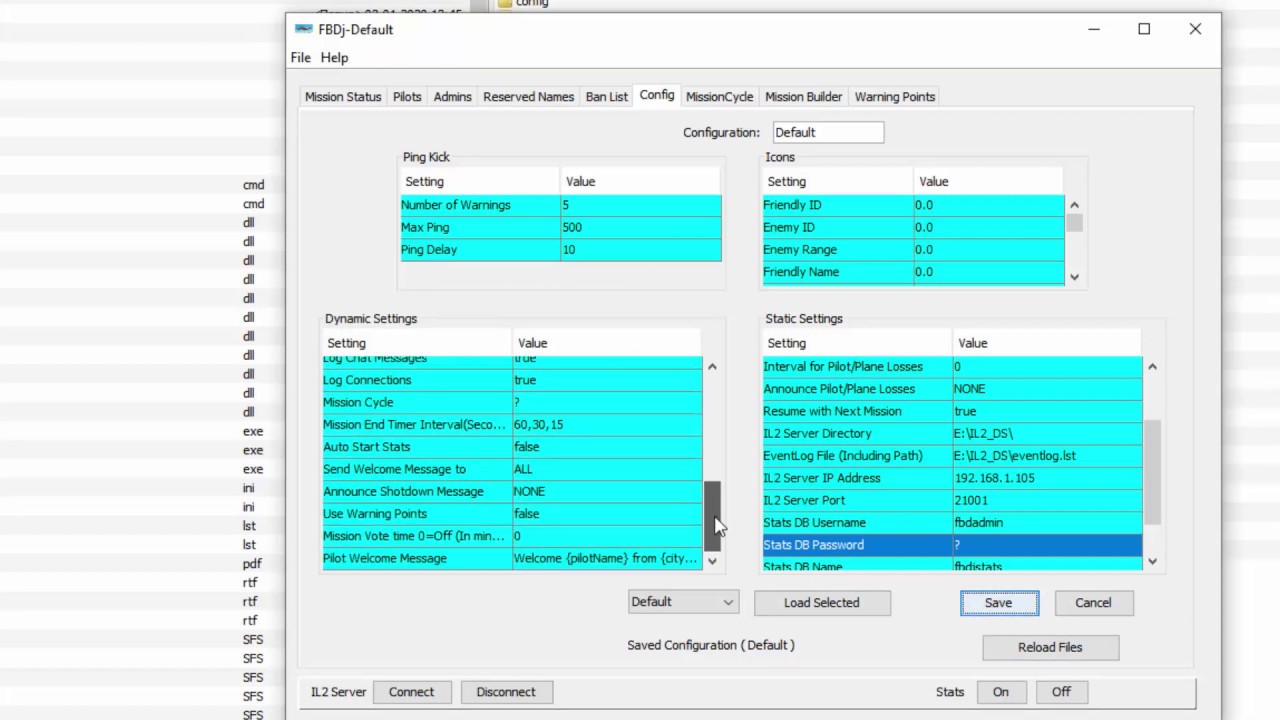Select IL2 Server Port value 21001

coord(1047,500)
